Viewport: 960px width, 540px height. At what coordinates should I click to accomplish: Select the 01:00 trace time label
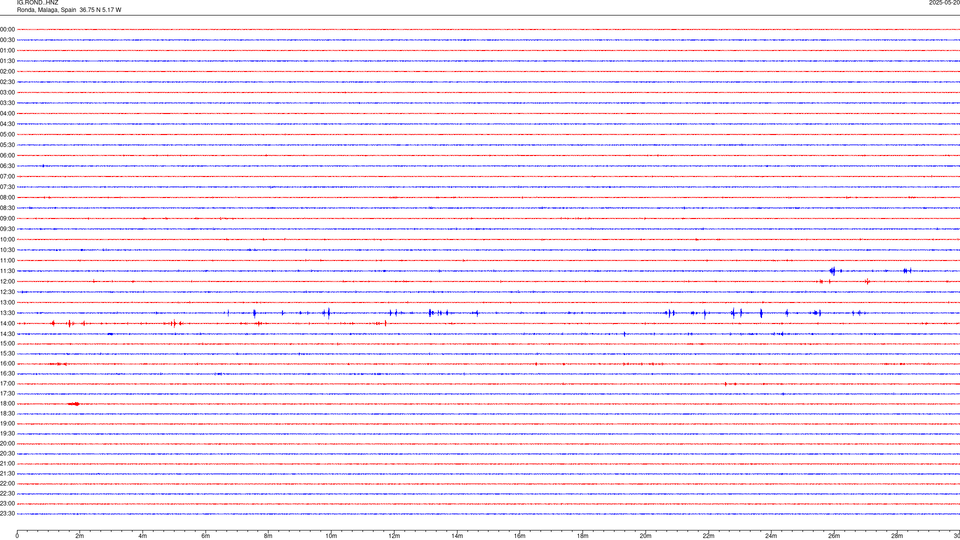(7, 50)
